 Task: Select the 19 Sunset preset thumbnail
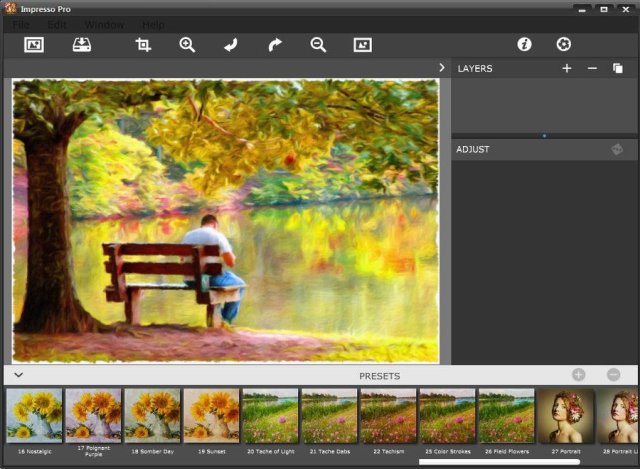pos(211,415)
